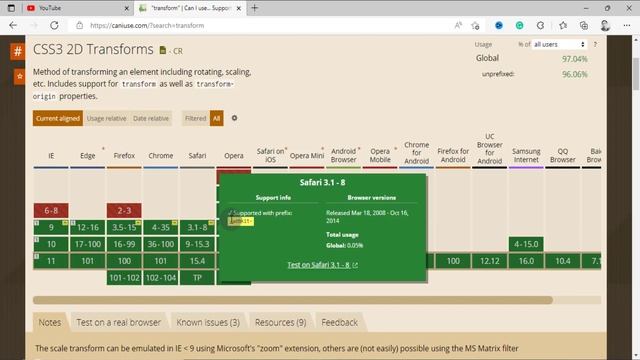Select Safari 3.1-8 support cell

197,227
